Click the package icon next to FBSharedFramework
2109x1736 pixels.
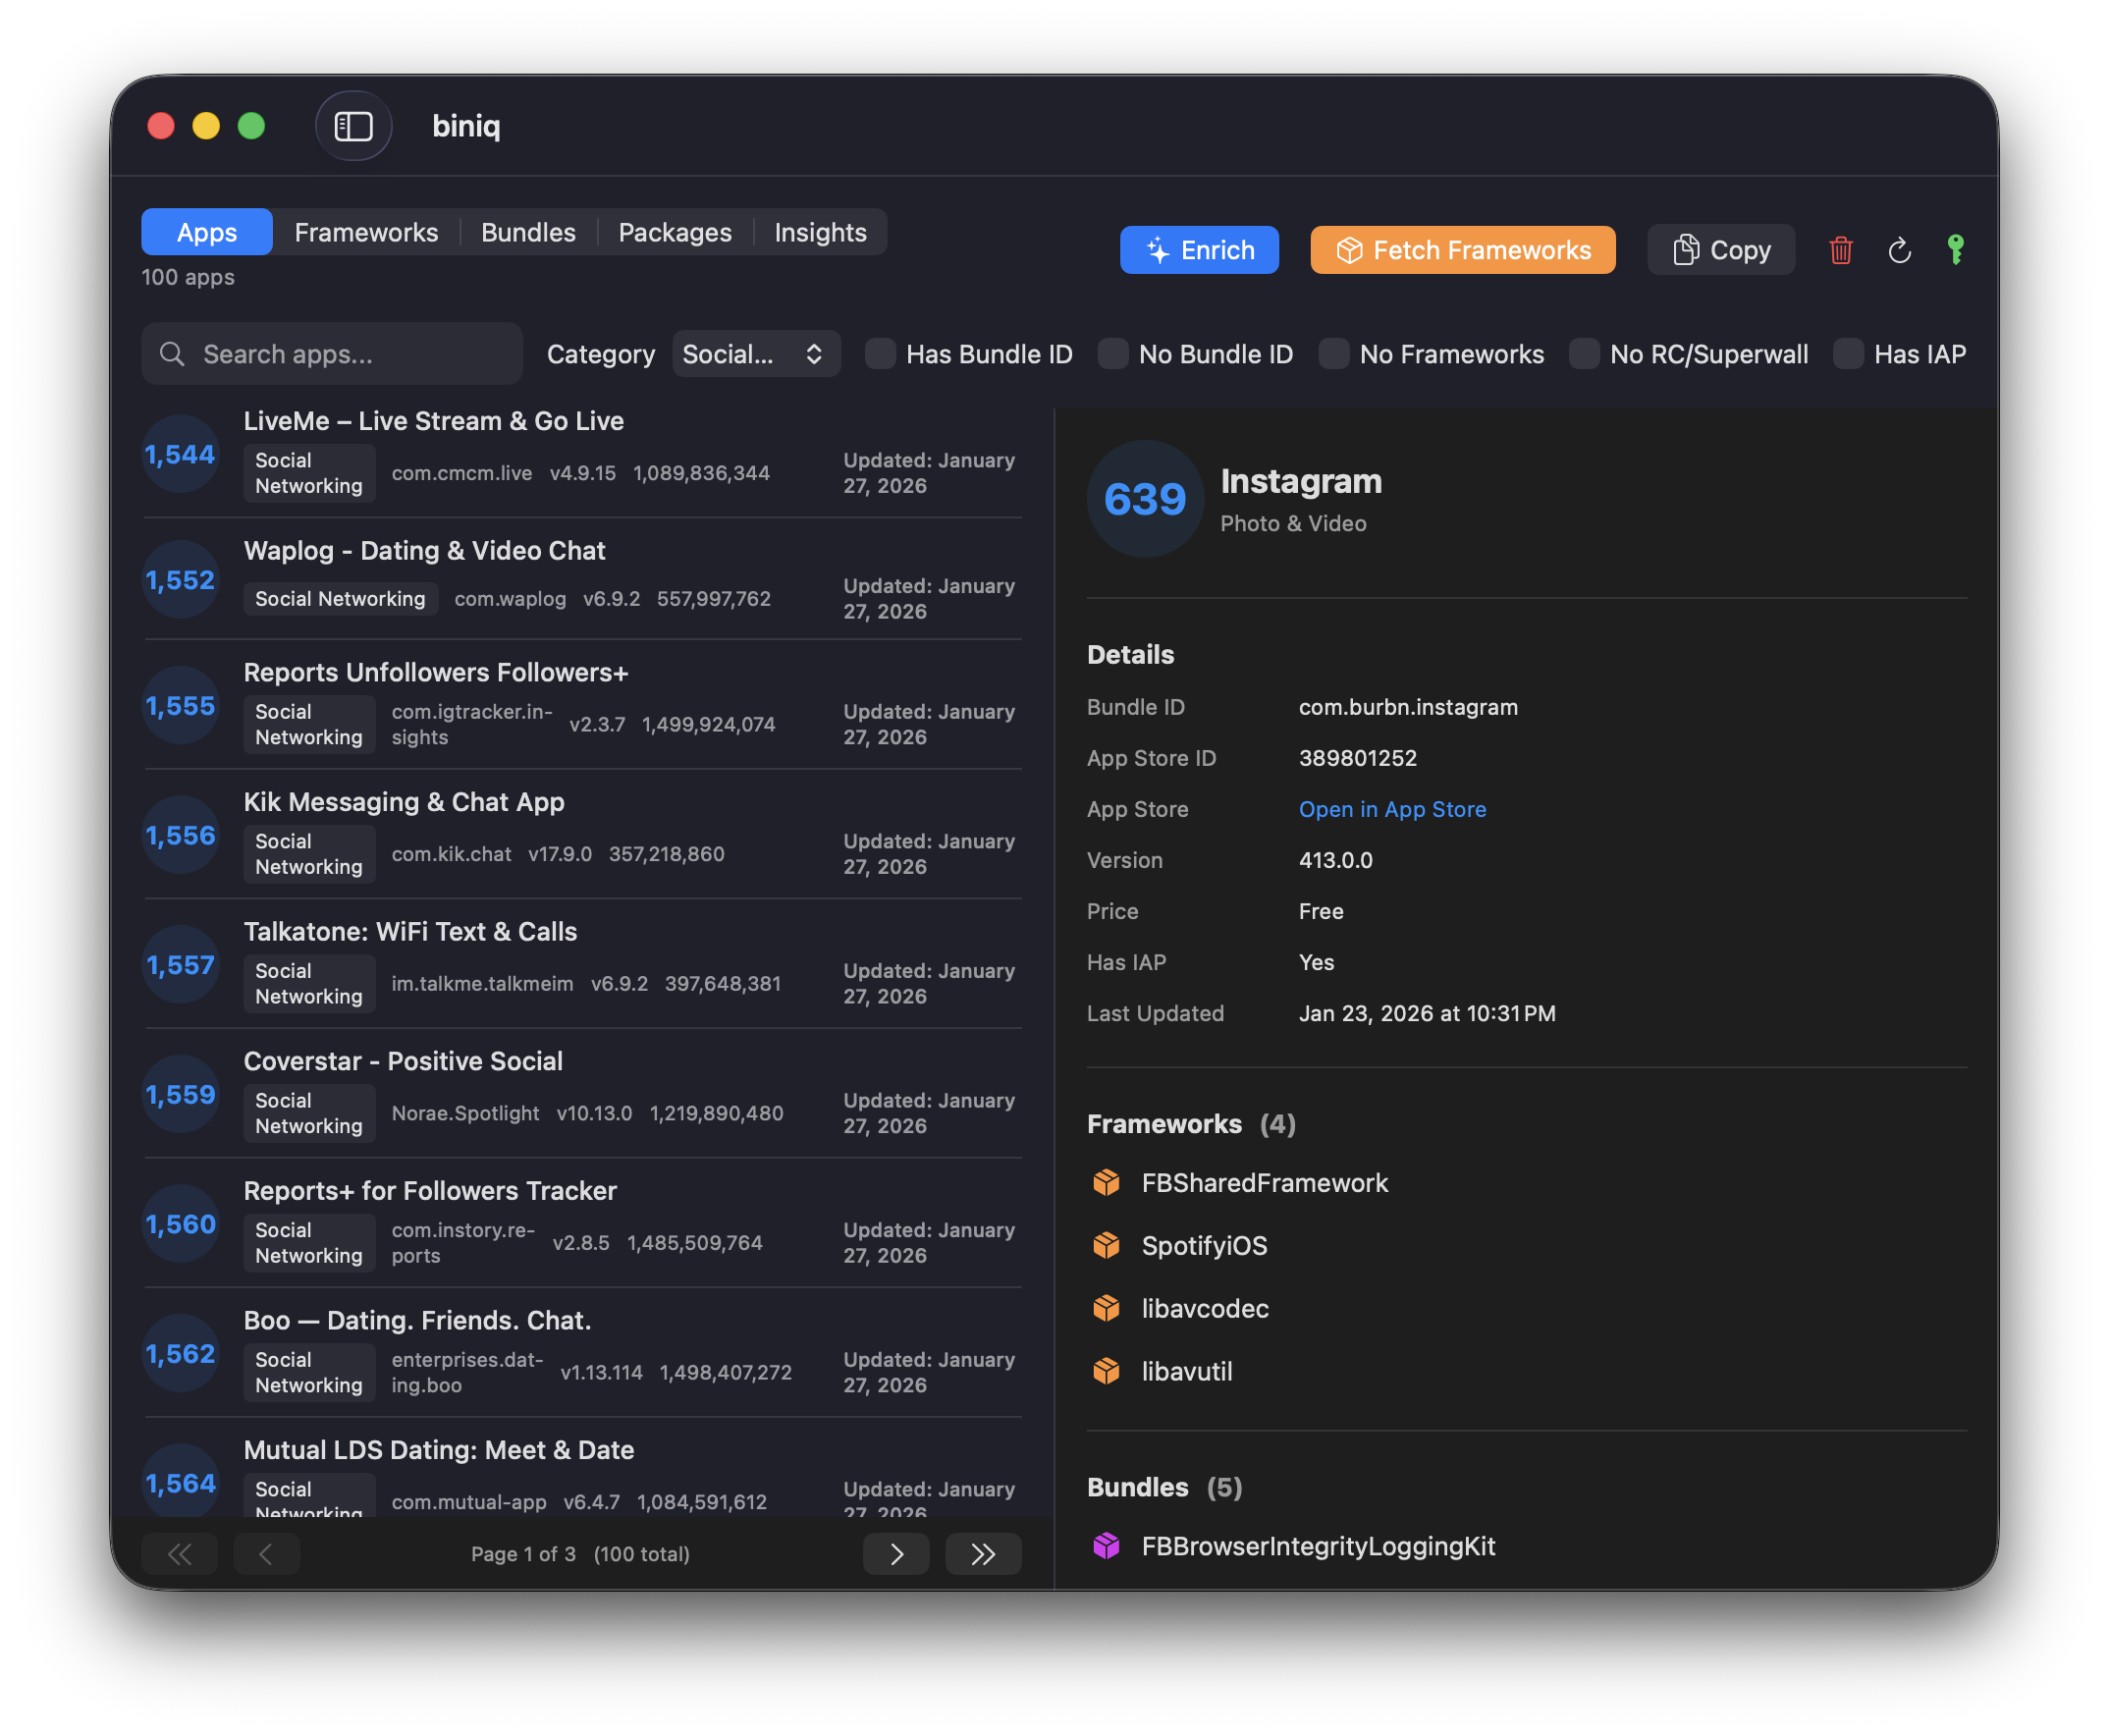tap(1107, 1182)
